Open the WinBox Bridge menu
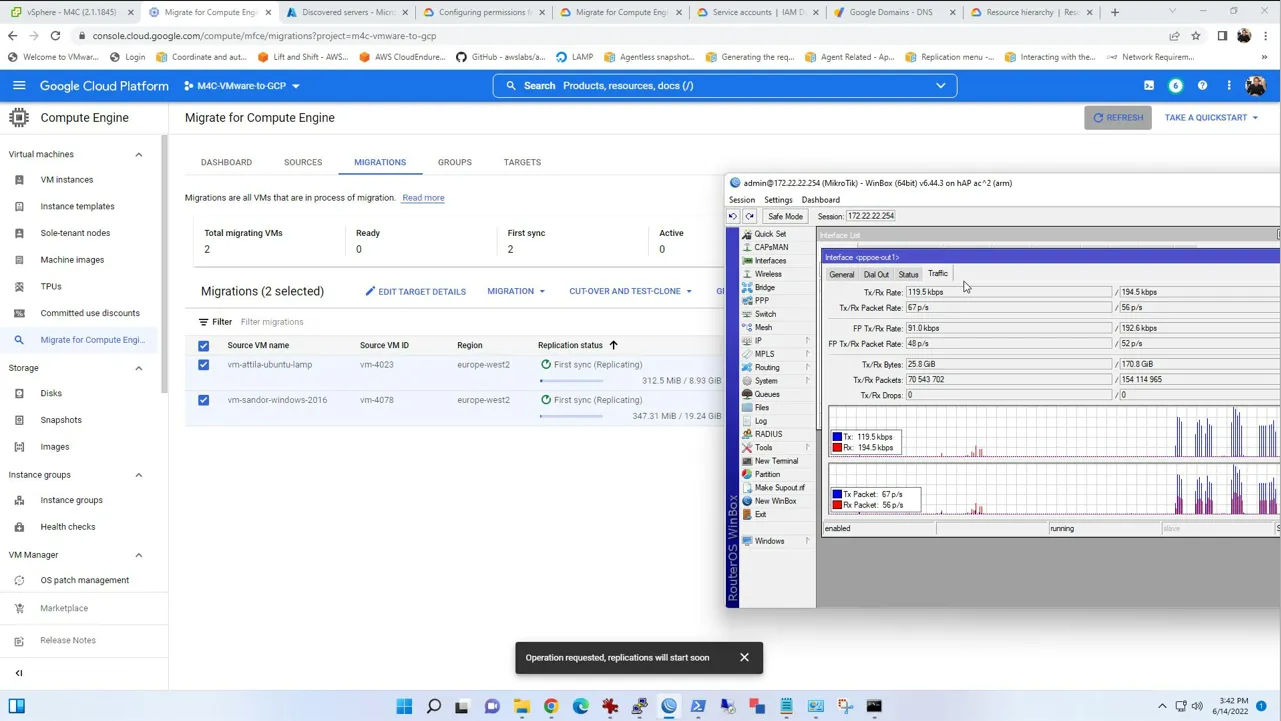Viewport: 1281px width, 721px height. tap(765, 288)
